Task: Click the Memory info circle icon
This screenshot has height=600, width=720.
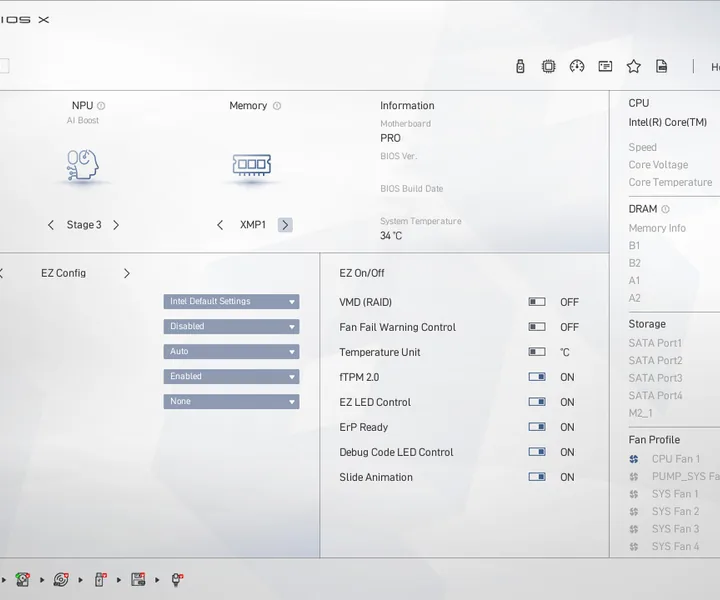Action: [x=277, y=106]
